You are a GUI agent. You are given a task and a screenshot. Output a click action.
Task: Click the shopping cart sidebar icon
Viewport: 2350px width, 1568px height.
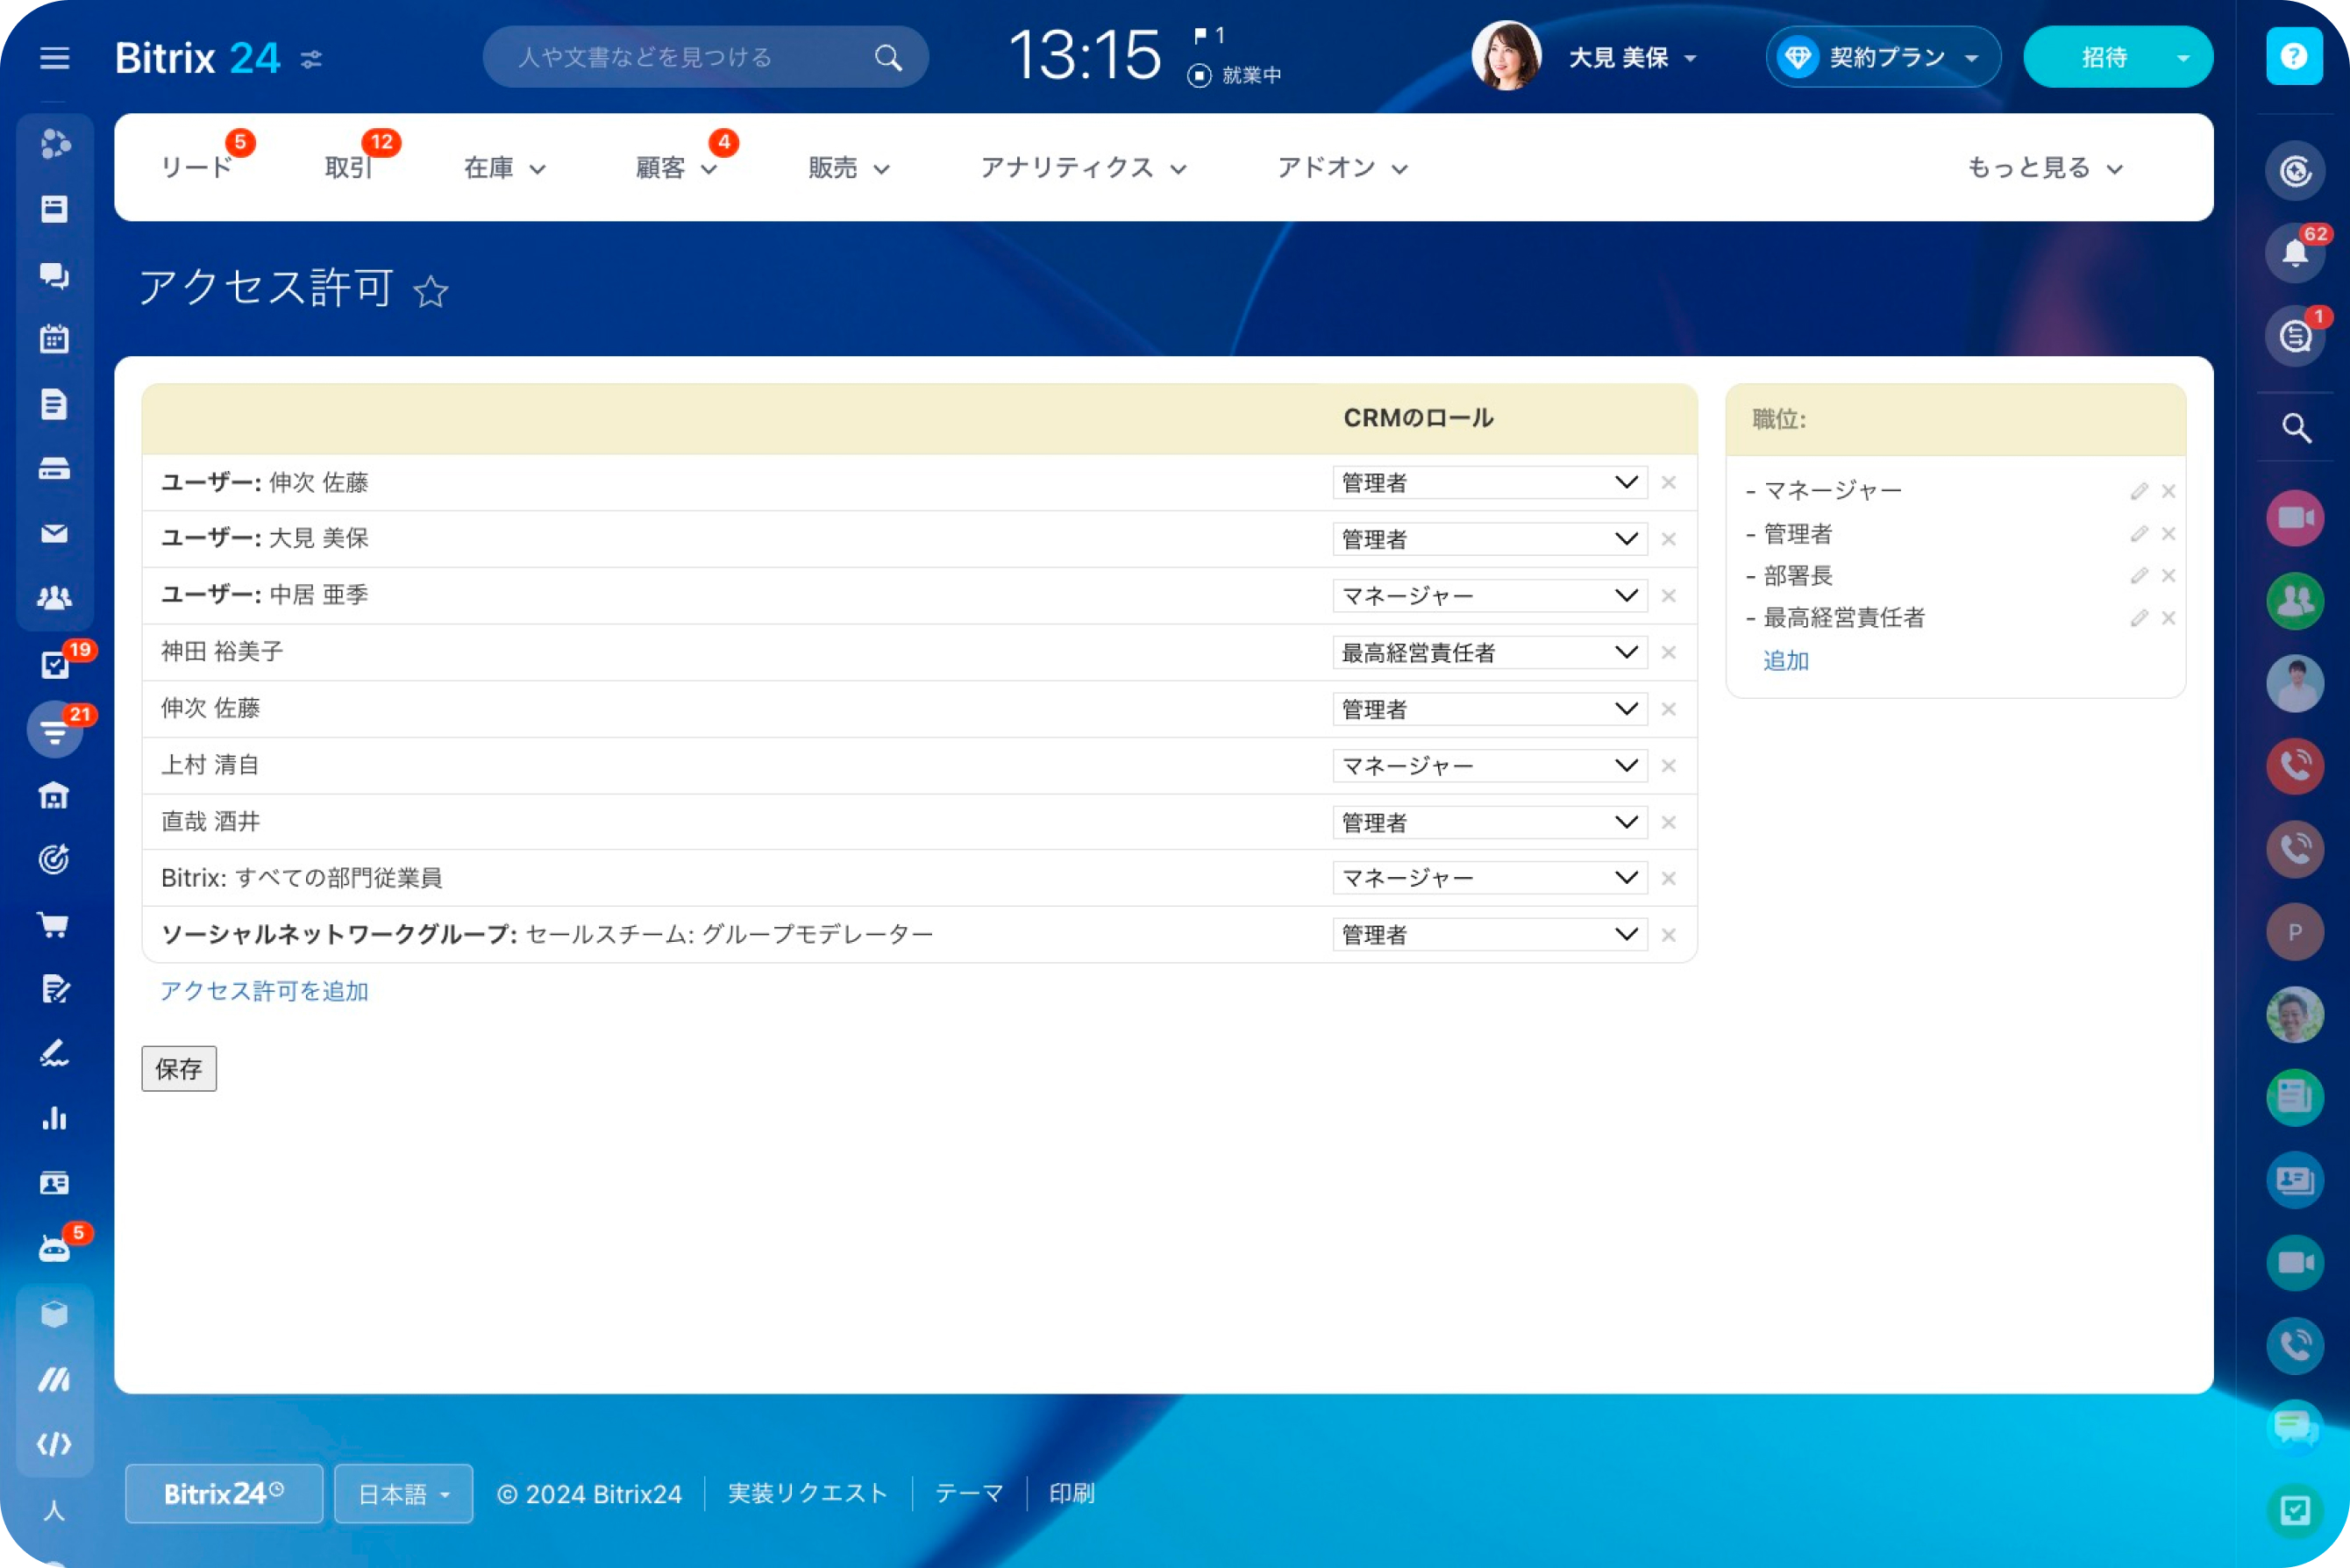coord(54,924)
